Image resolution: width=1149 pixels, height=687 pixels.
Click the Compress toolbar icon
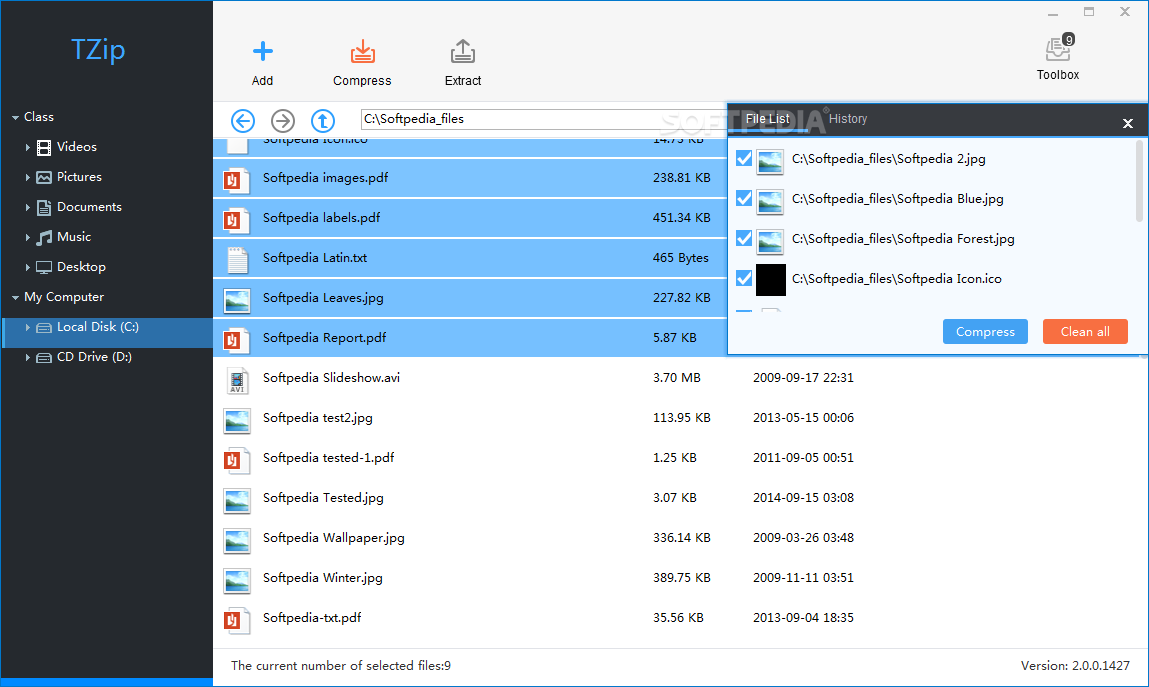coord(362,51)
